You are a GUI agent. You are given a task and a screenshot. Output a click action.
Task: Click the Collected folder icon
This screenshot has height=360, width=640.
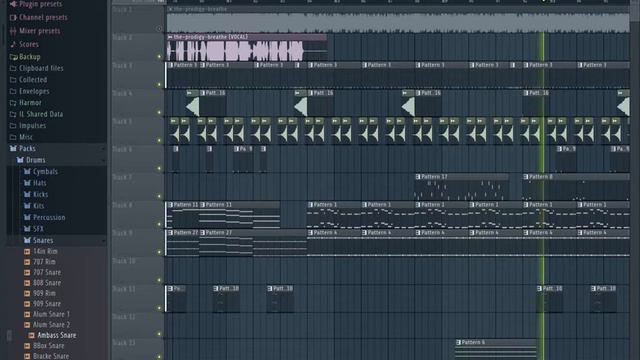[x=13, y=80]
